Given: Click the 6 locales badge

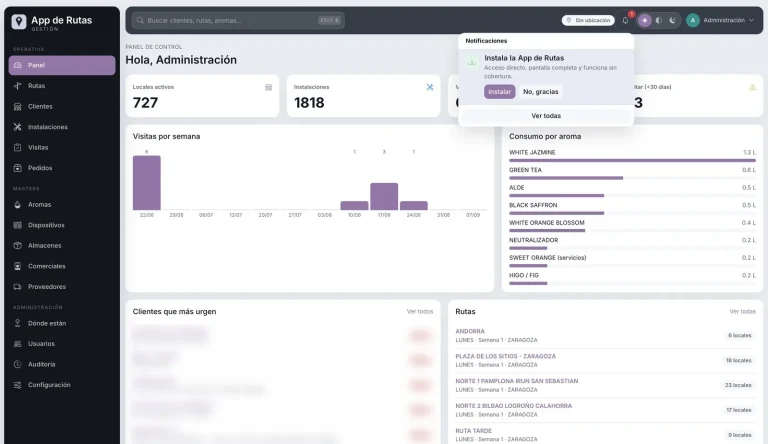Looking at the screenshot, I should (x=740, y=336).
